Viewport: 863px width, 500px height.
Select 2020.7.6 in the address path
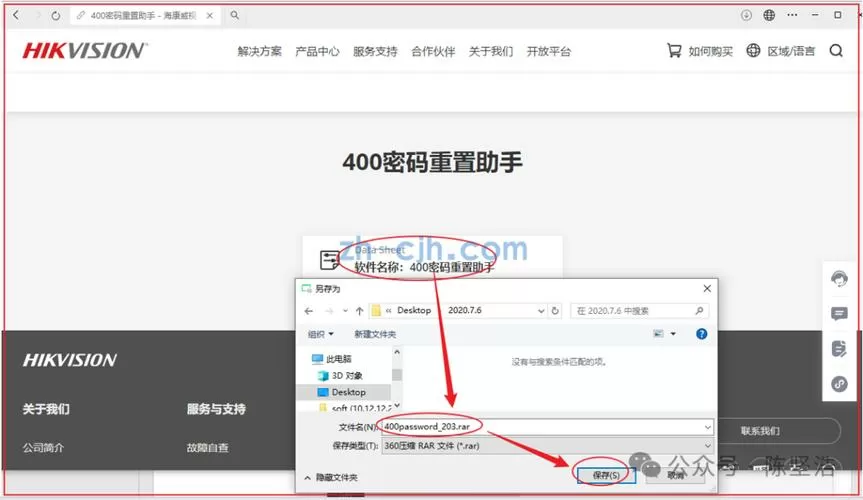pyautogui.click(x=465, y=311)
